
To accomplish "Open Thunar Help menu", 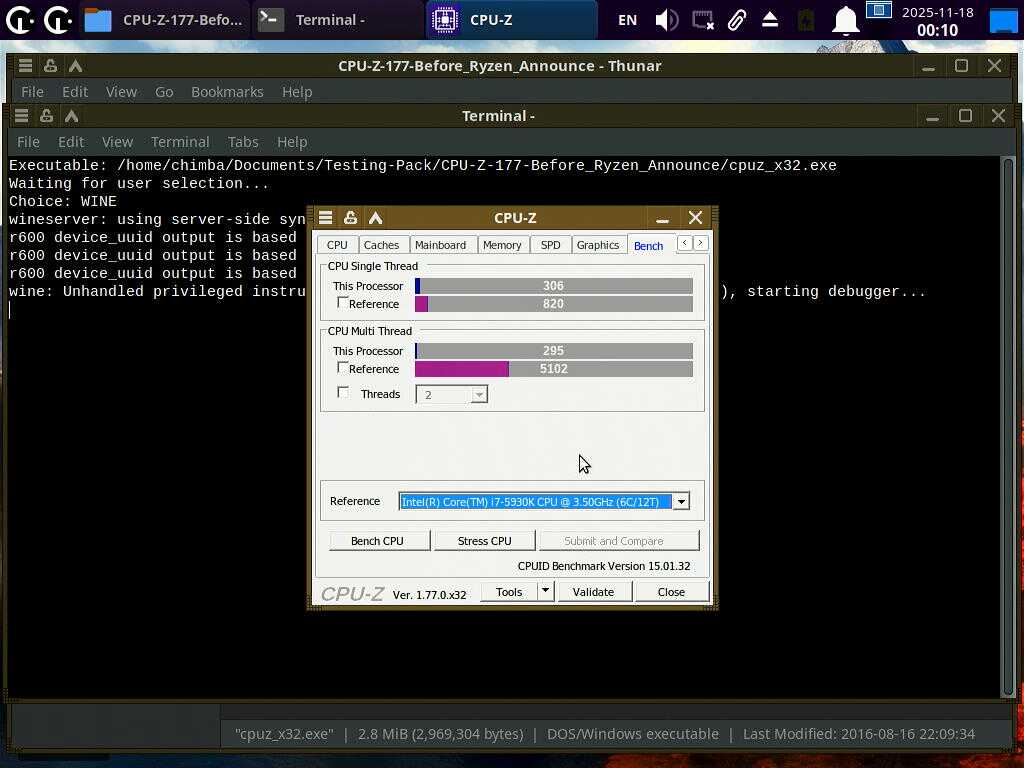I will click(297, 92).
